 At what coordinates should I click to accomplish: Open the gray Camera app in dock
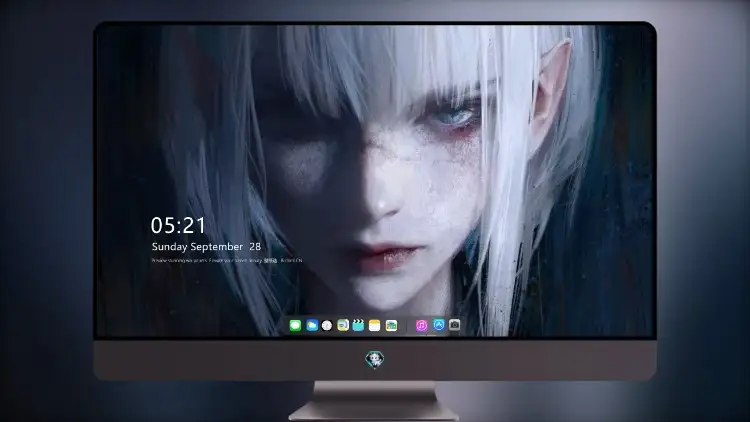(454, 325)
